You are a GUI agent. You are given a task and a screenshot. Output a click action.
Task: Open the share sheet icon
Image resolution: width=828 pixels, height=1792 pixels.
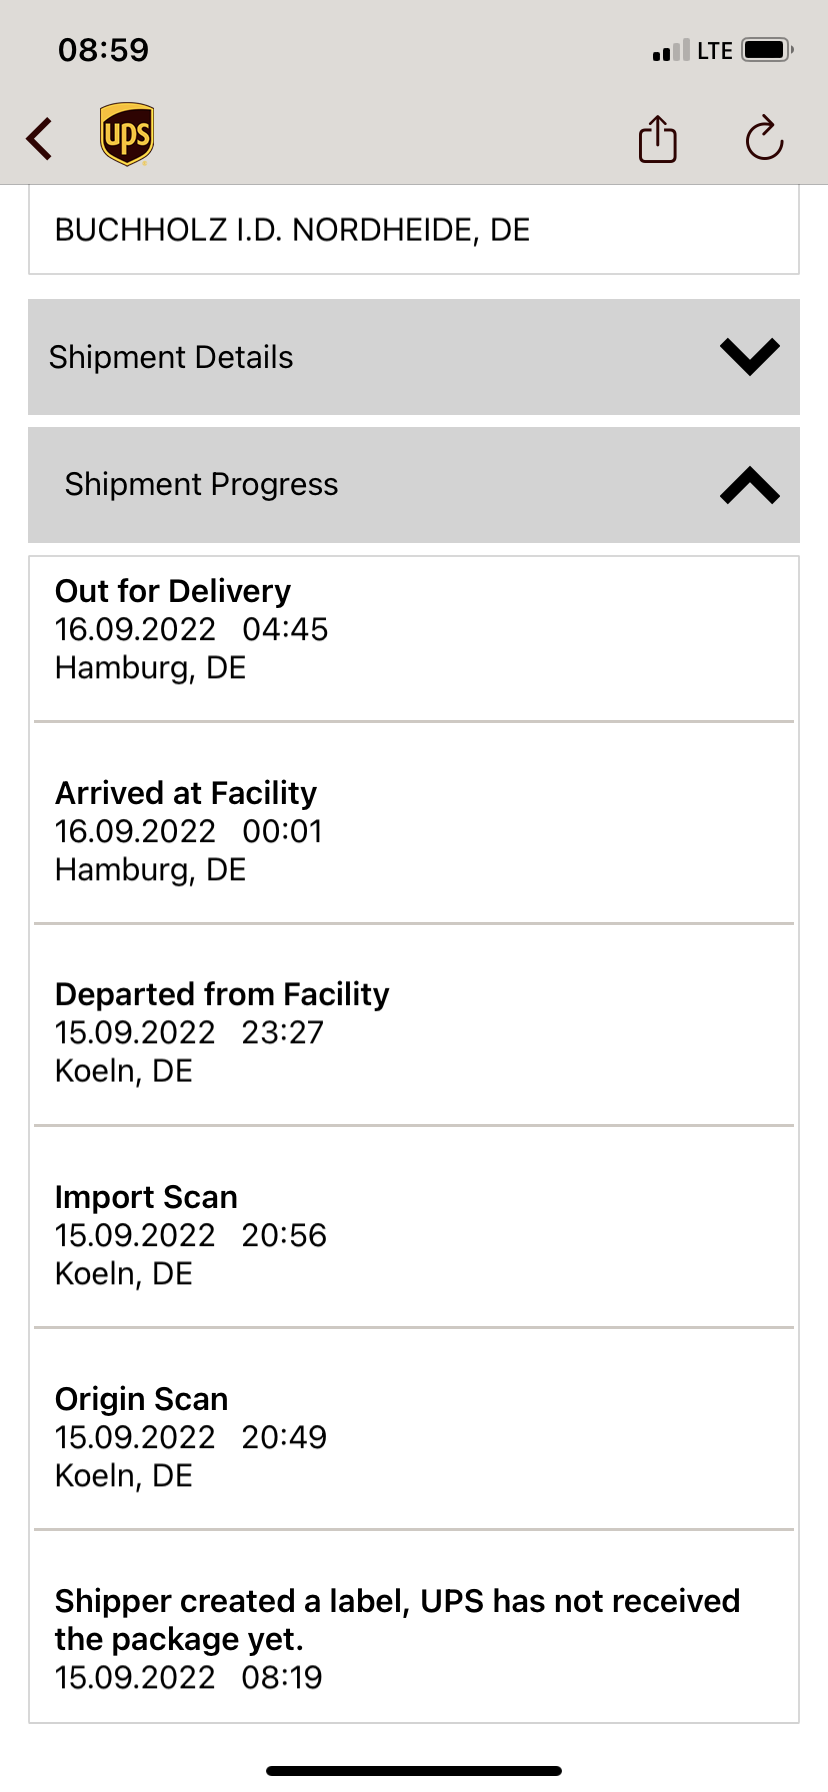[657, 139]
